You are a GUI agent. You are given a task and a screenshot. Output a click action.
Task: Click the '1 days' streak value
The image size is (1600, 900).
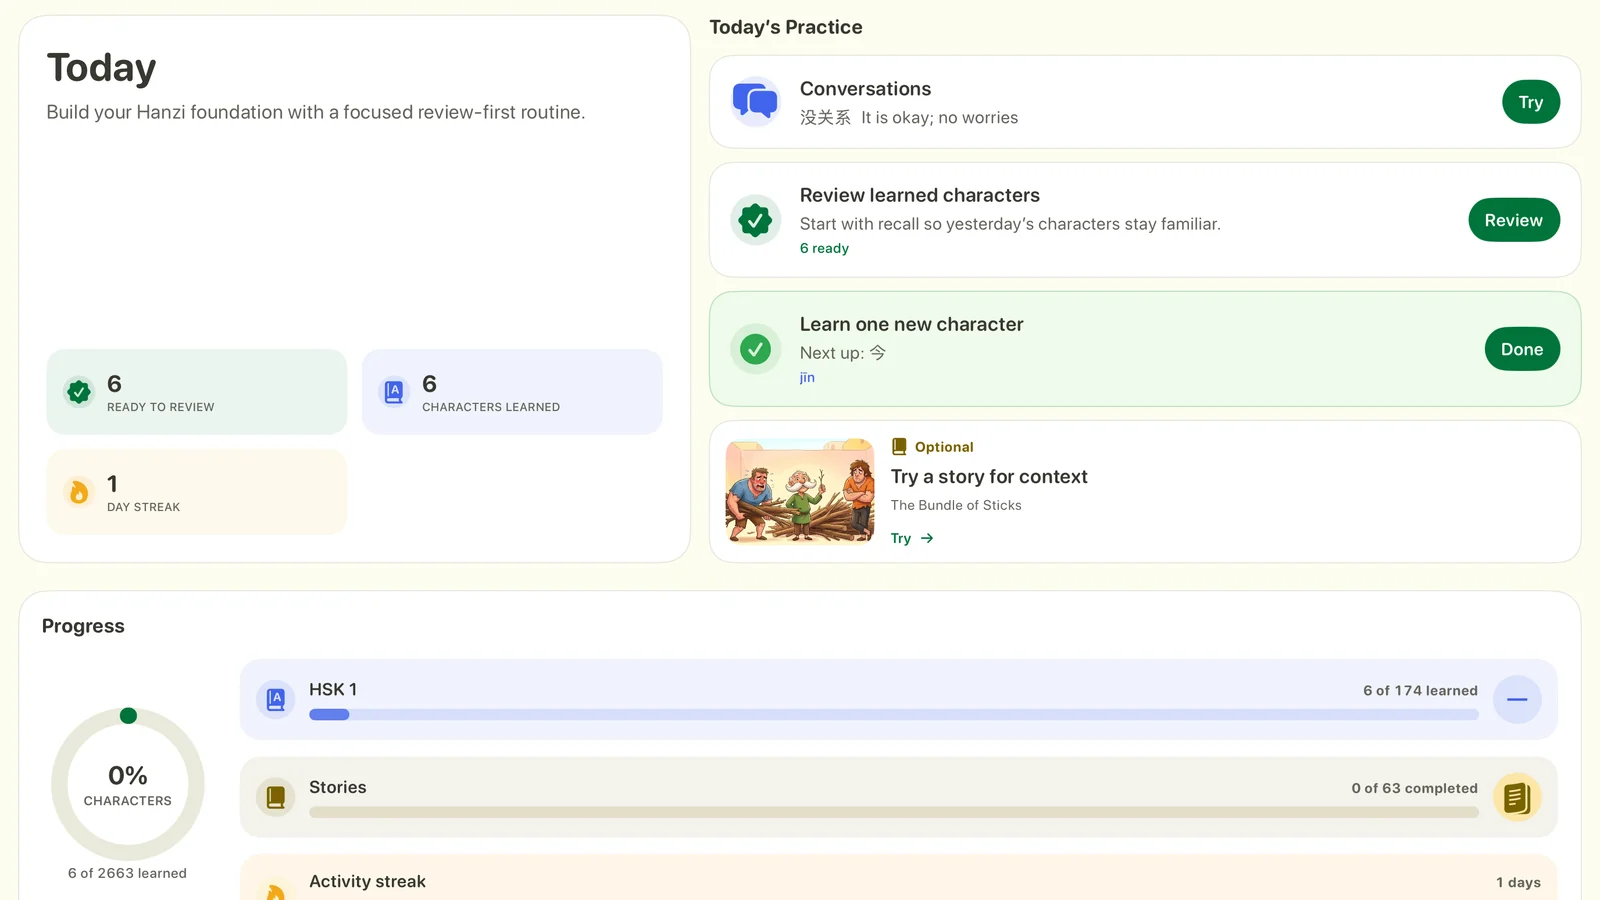pyautogui.click(x=1518, y=882)
